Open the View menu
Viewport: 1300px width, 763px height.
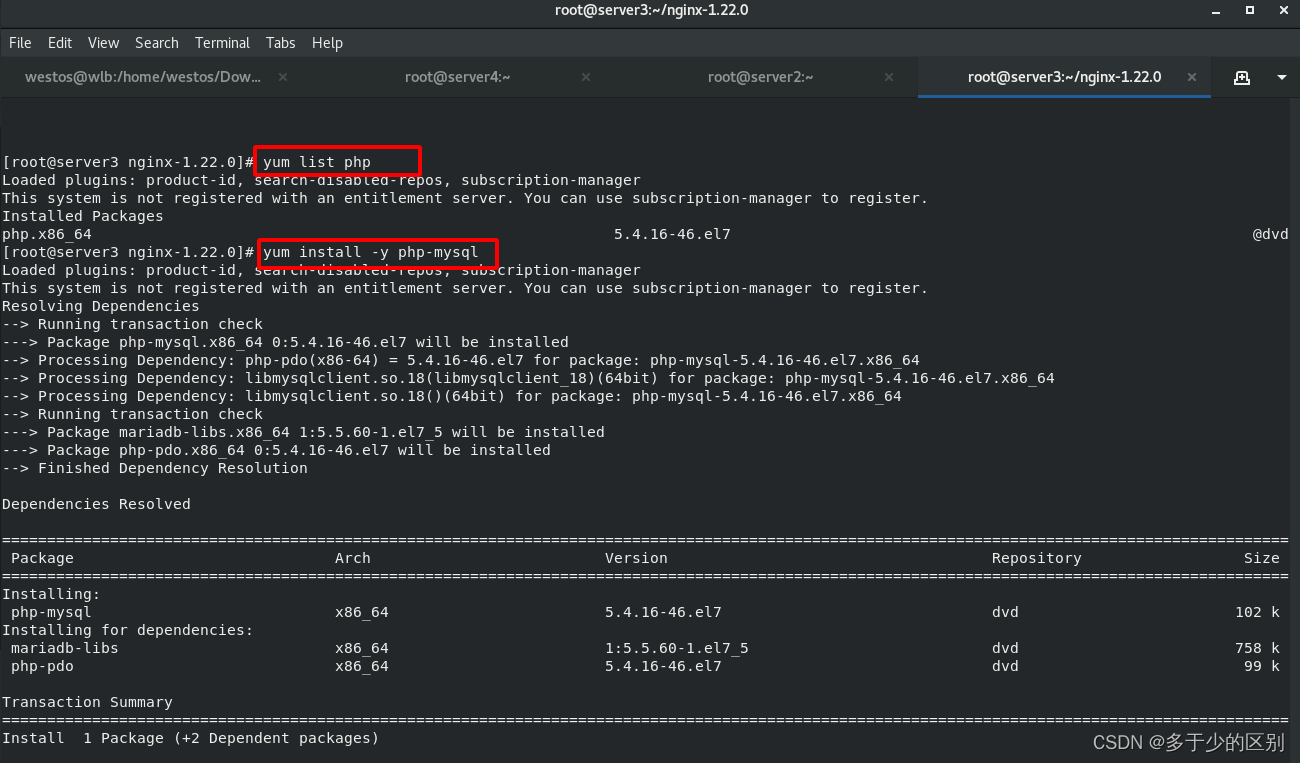tap(103, 43)
